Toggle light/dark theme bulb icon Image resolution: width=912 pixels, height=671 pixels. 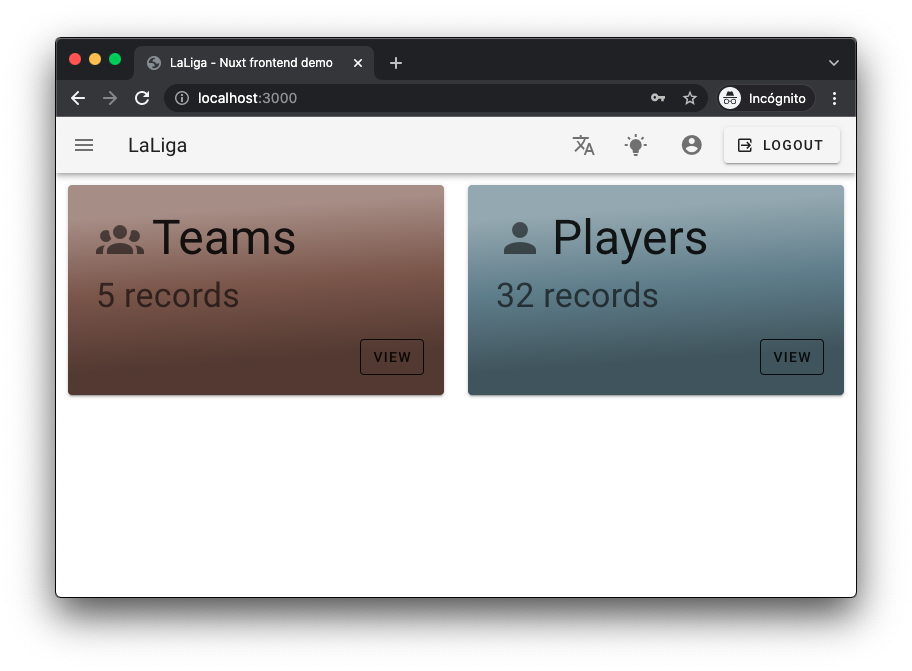coord(636,145)
